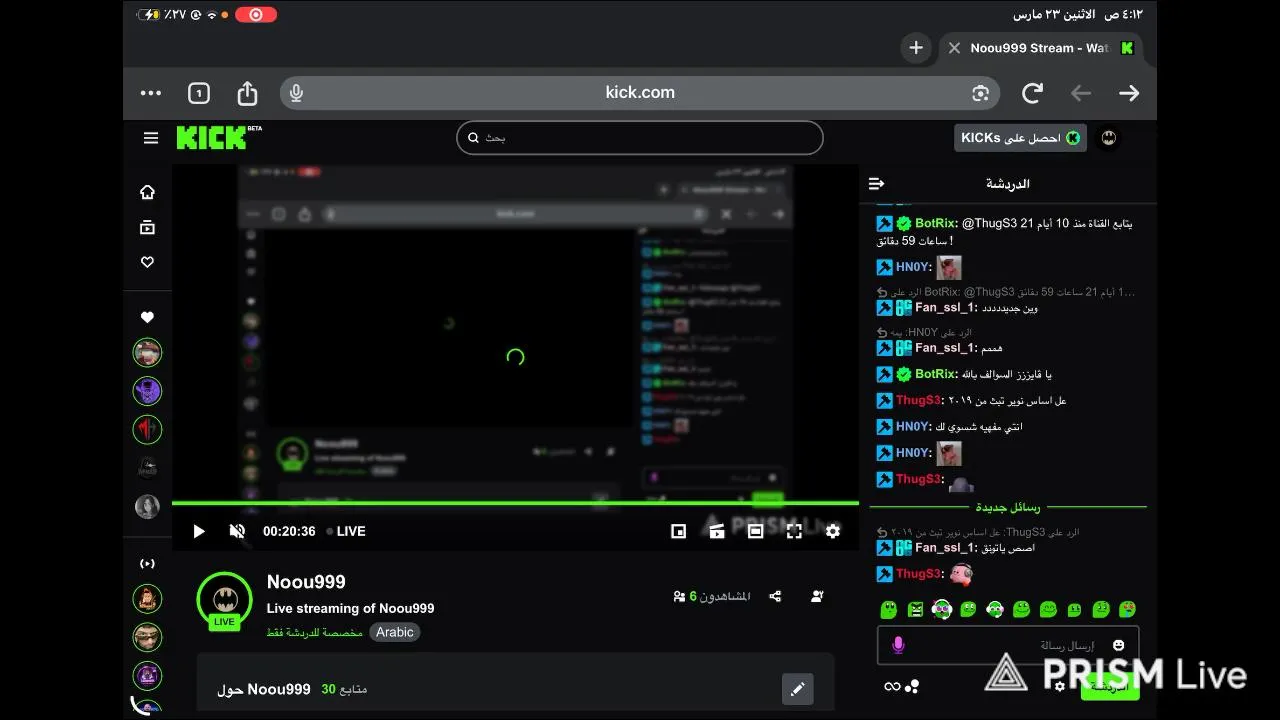Click the user icon beside share
The image size is (1280, 720).
817,596
